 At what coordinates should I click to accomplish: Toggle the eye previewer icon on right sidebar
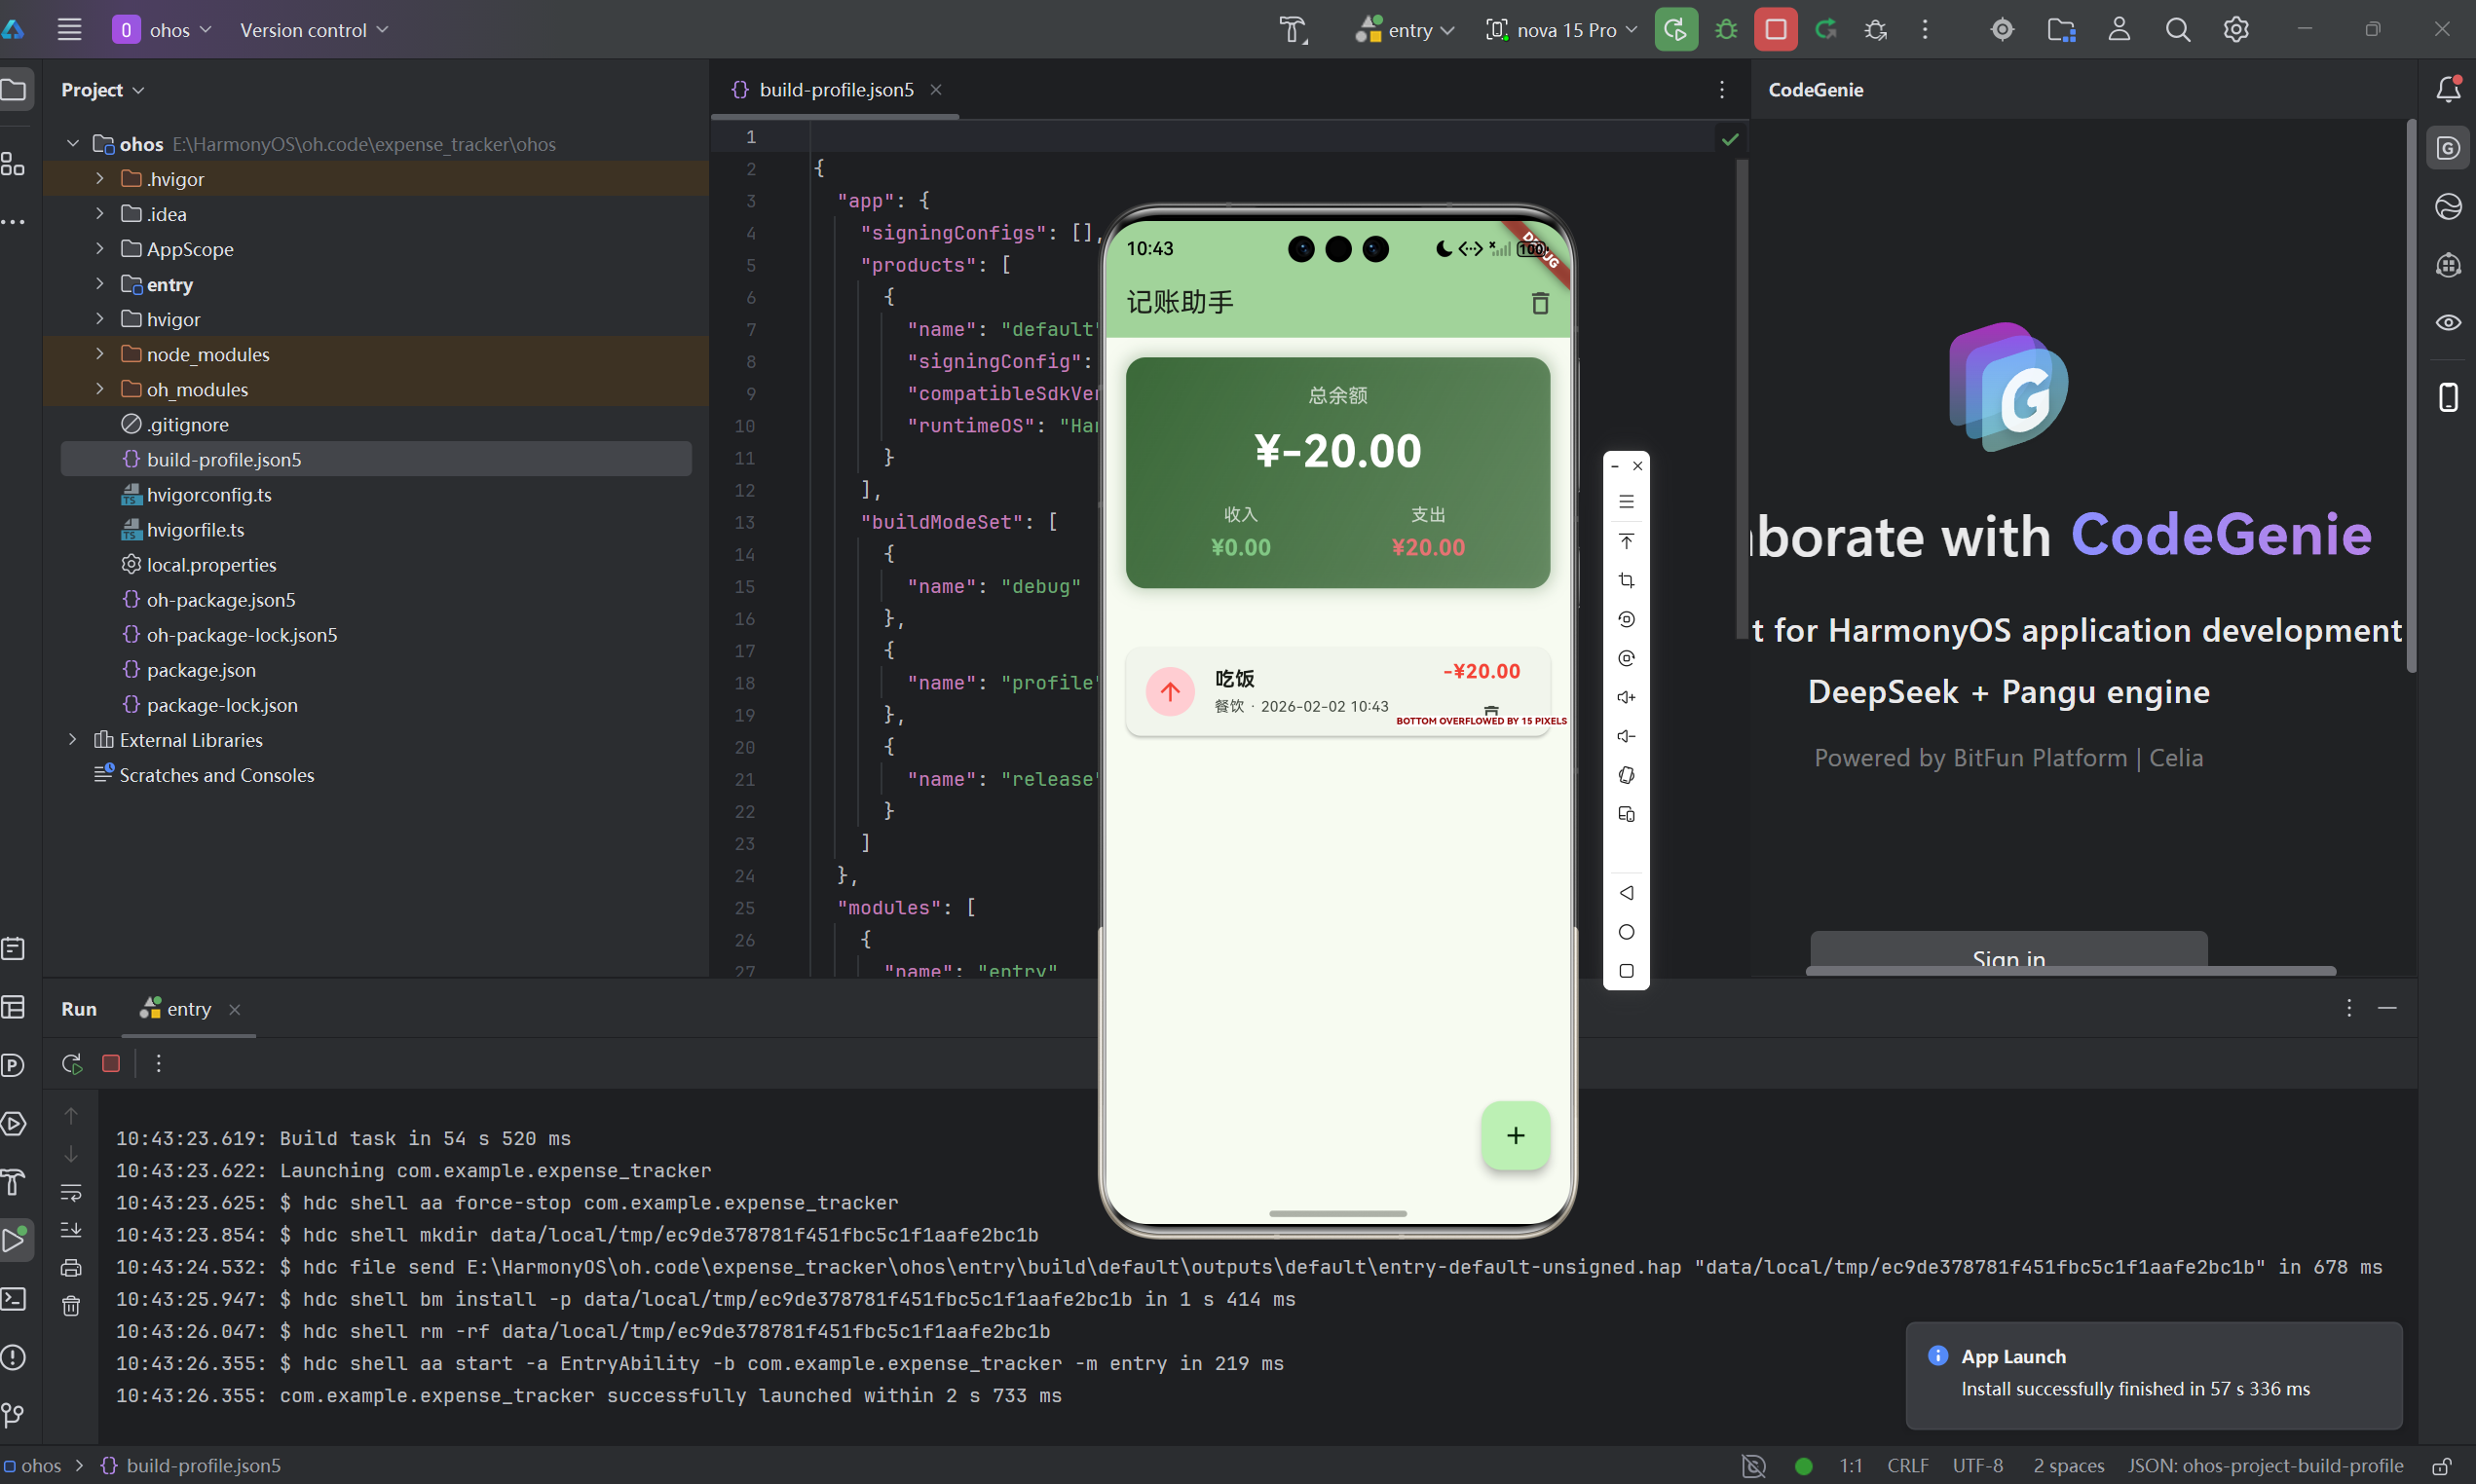point(2447,322)
